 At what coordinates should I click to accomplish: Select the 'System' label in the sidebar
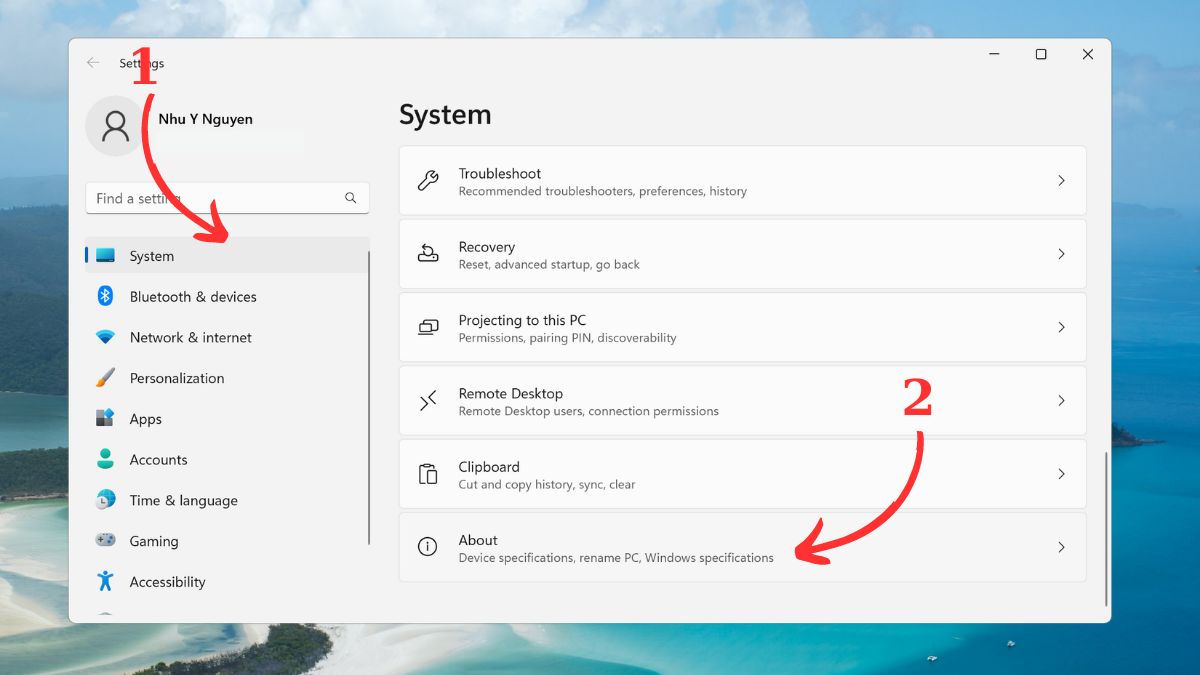click(152, 256)
